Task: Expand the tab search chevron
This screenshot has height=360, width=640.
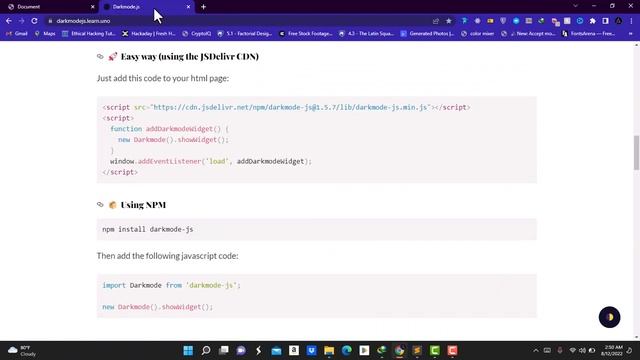Action: [x=575, y=6]
